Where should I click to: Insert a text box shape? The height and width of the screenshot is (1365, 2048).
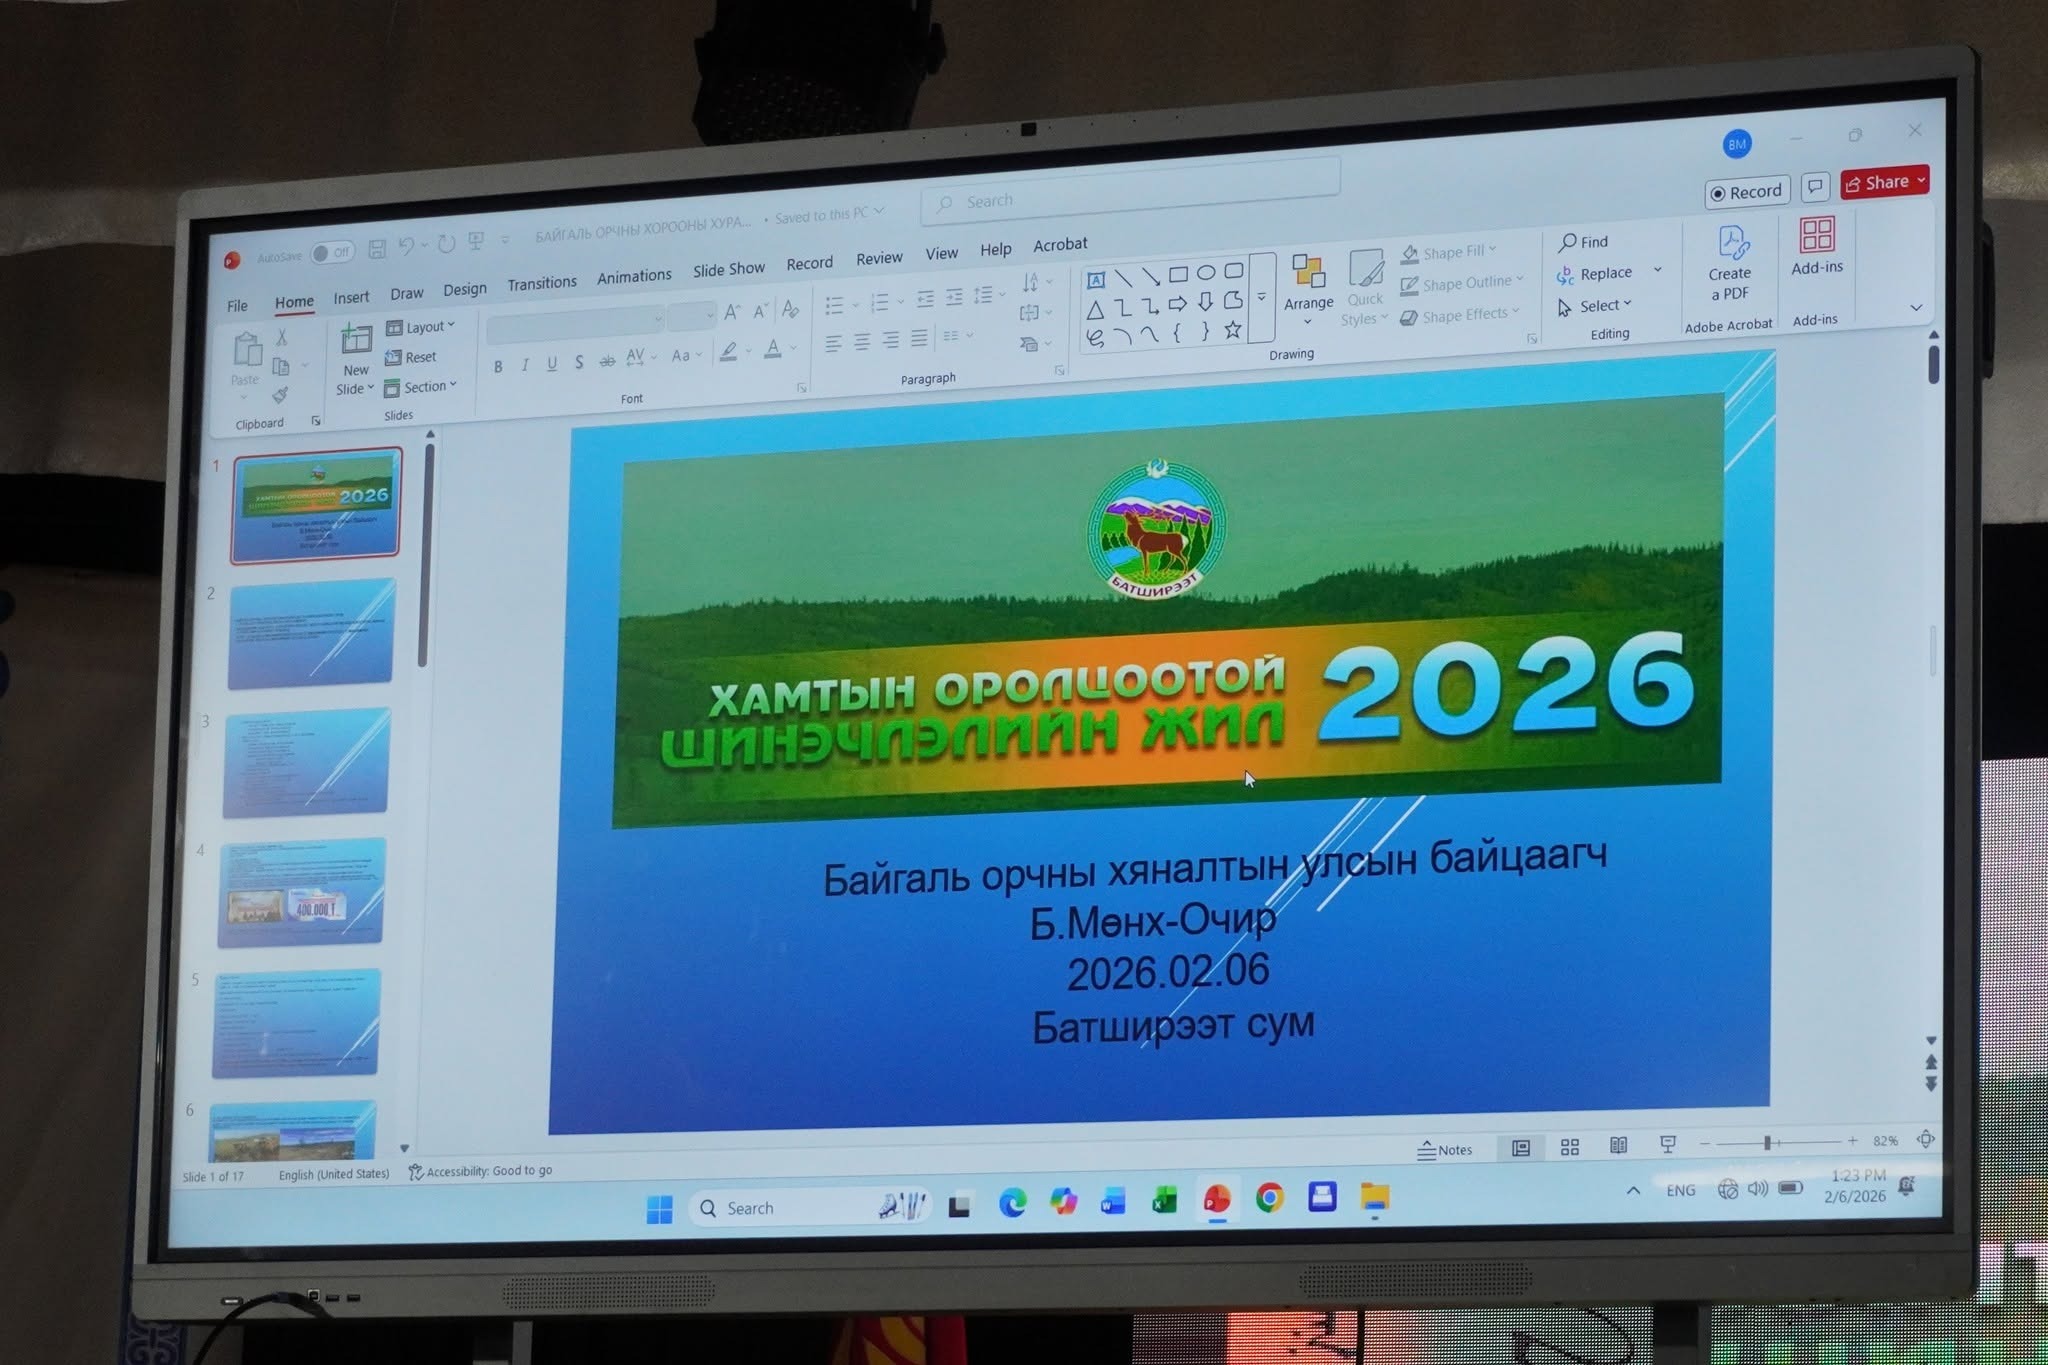[1096, 280]
